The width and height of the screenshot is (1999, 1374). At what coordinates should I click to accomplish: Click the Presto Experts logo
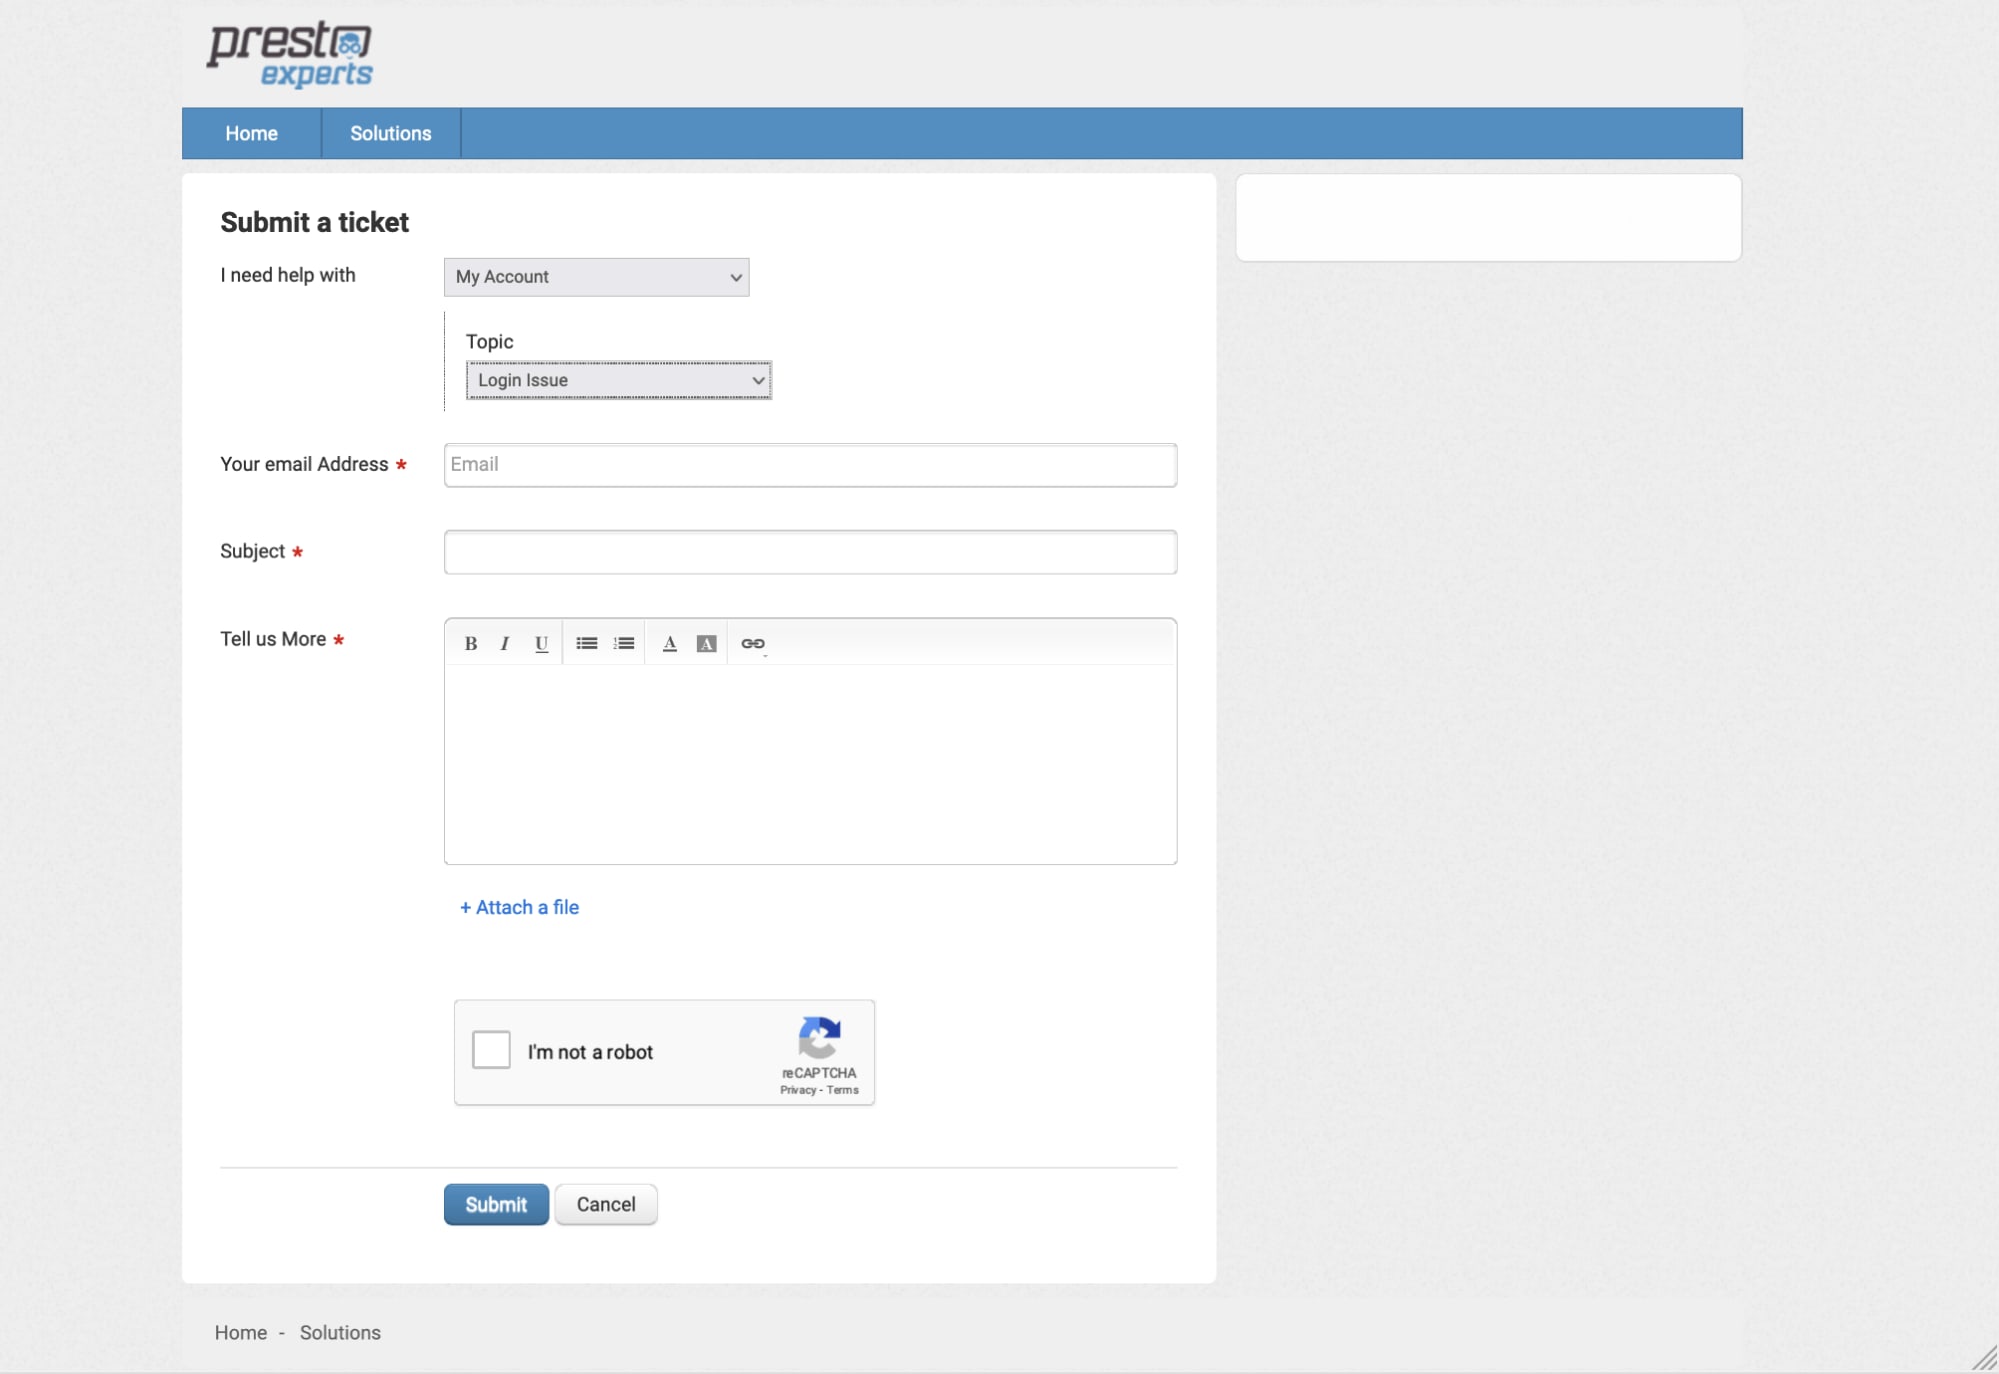point(290,54)
